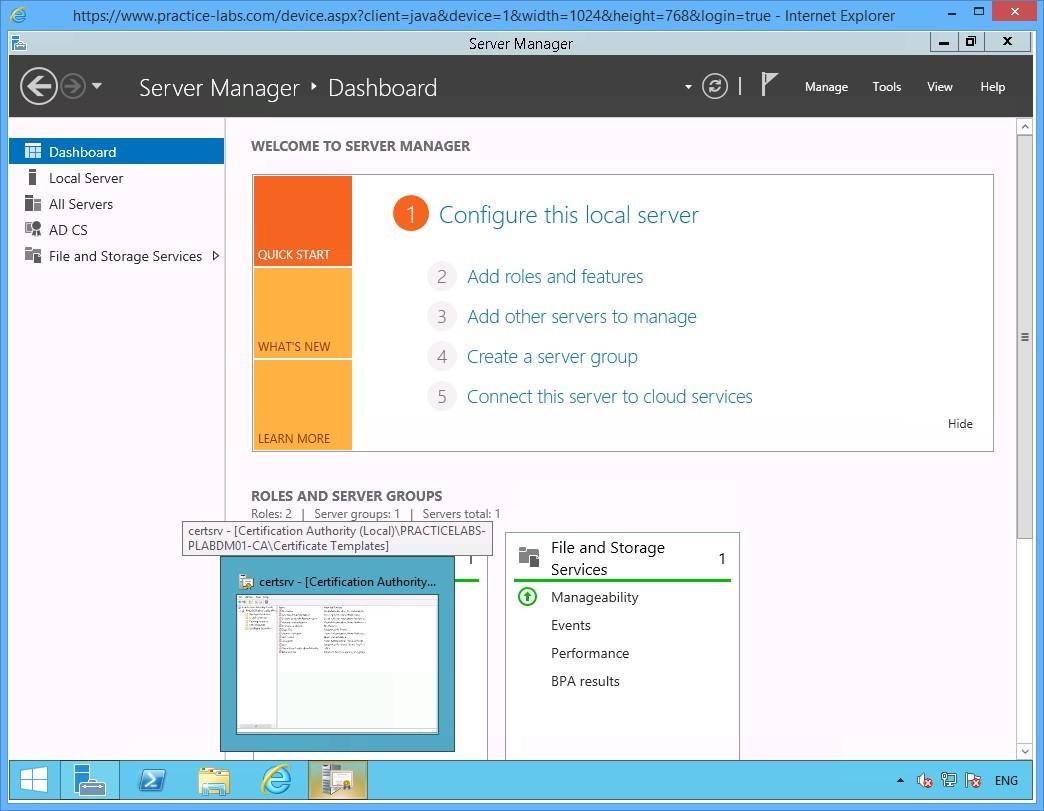Click Add roles and features
1044x811 pixels.
[555, 276]
